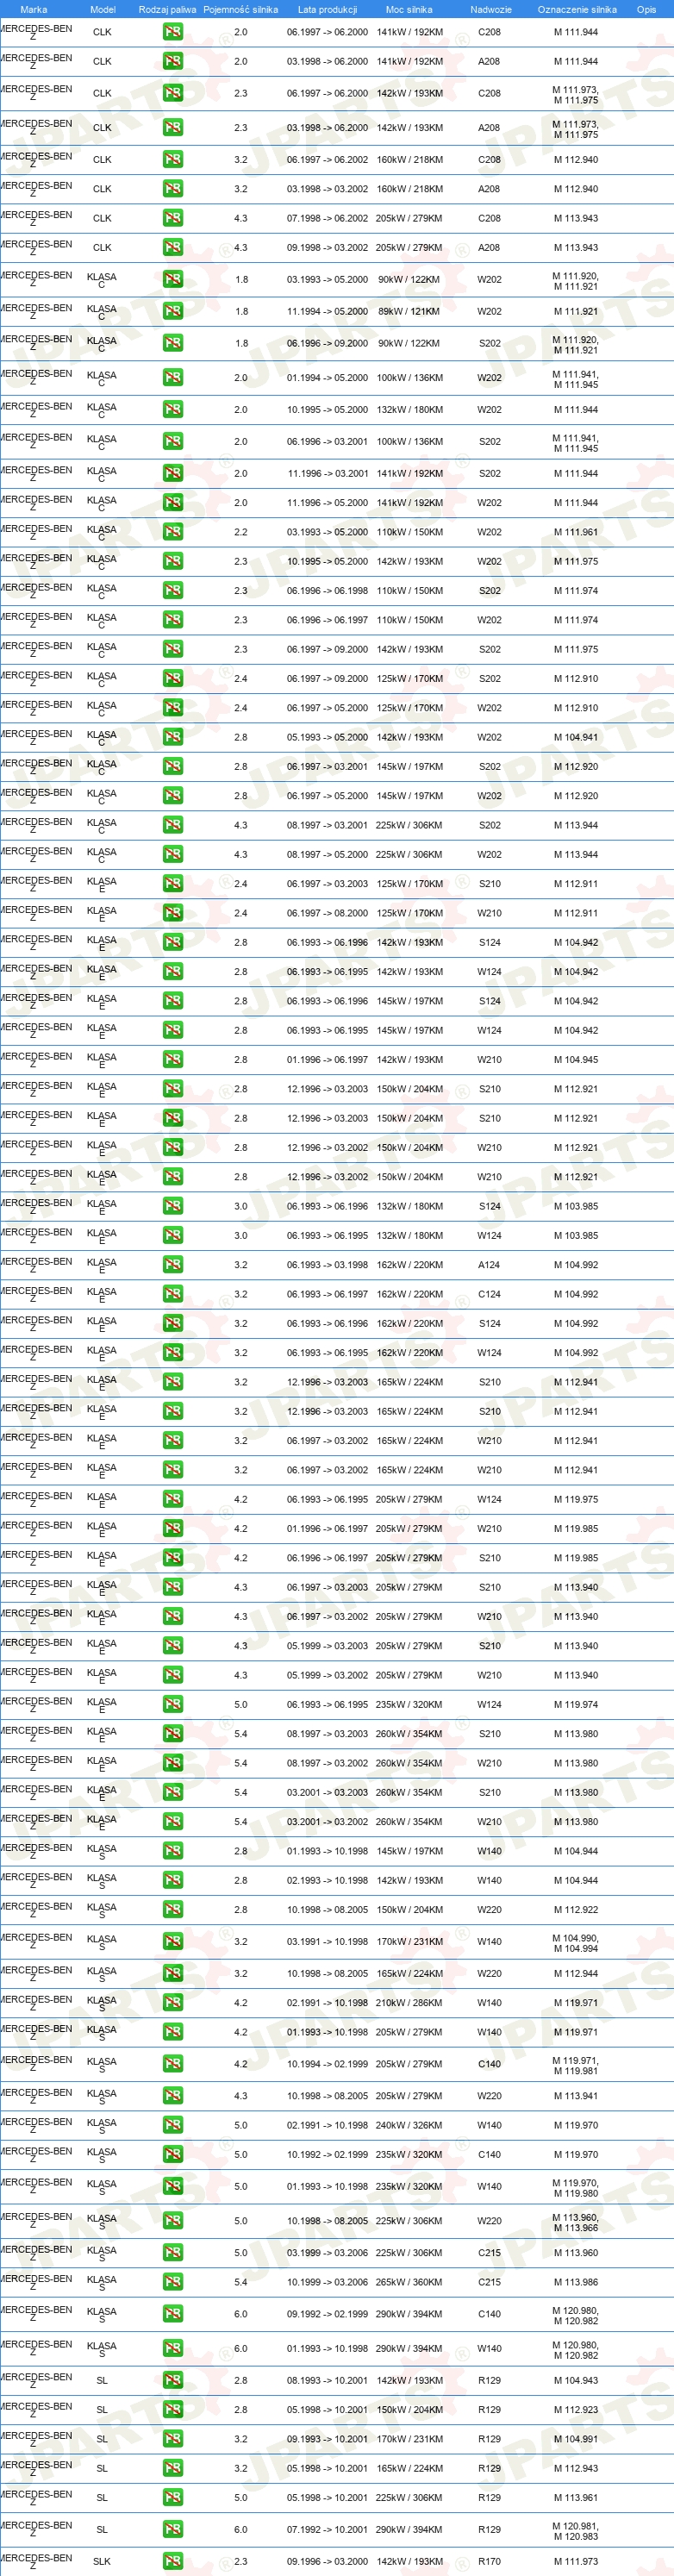Click fuel icon in M 113.986 row
The height and width of the screenshot is (2576, 674).
(173, 2282)
